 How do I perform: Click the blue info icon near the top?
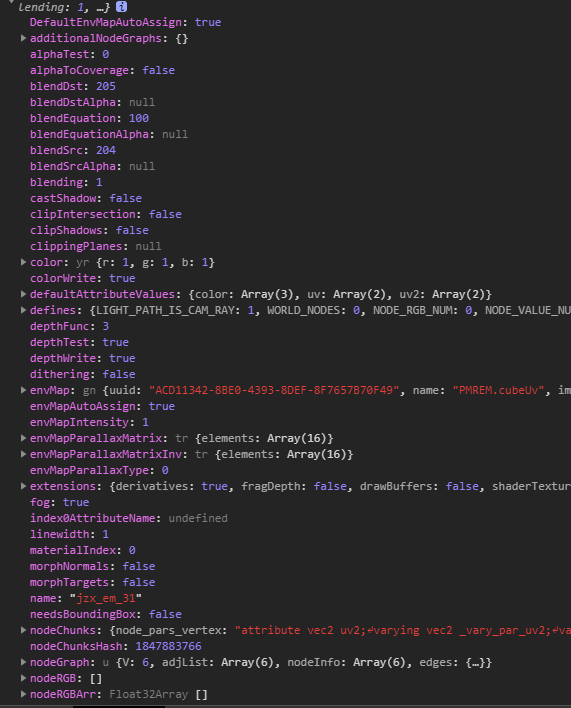121,7
